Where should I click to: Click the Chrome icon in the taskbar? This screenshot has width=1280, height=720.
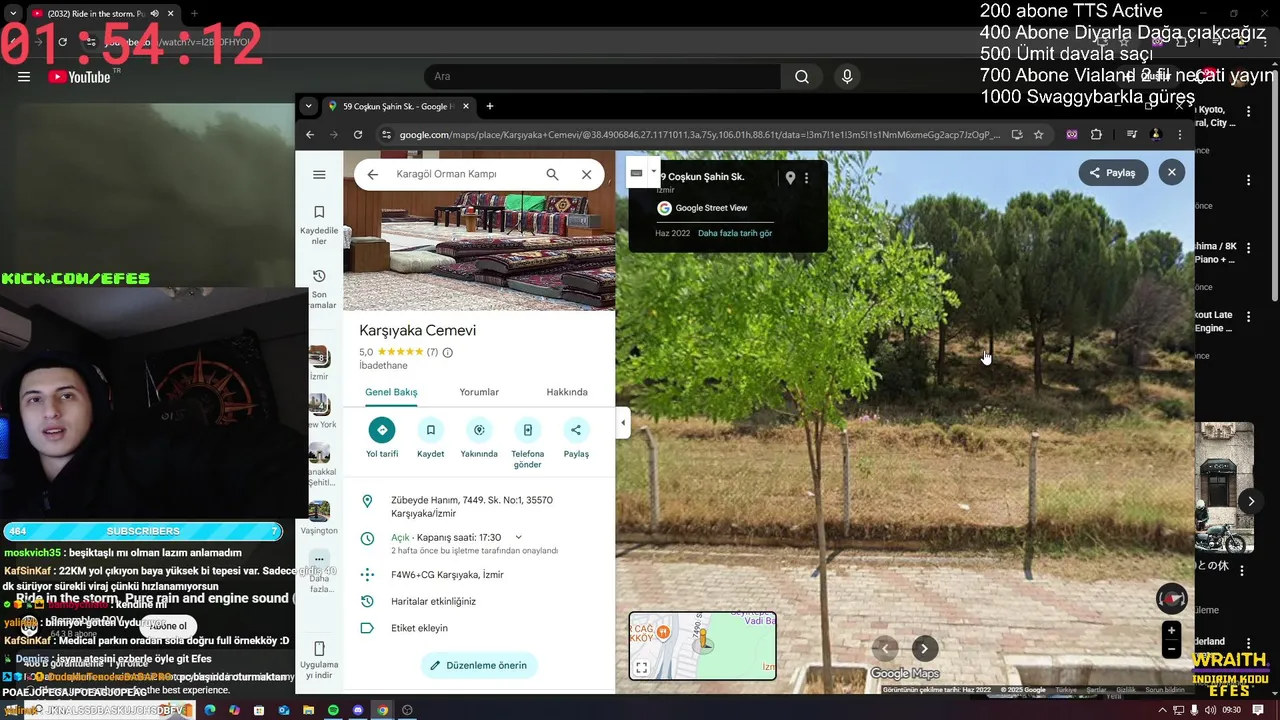pyautogui.click(x=382, y=710)
